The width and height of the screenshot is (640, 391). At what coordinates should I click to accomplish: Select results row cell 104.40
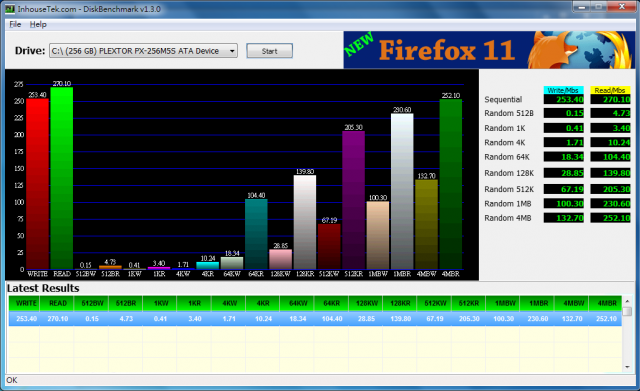coord(332,319)
